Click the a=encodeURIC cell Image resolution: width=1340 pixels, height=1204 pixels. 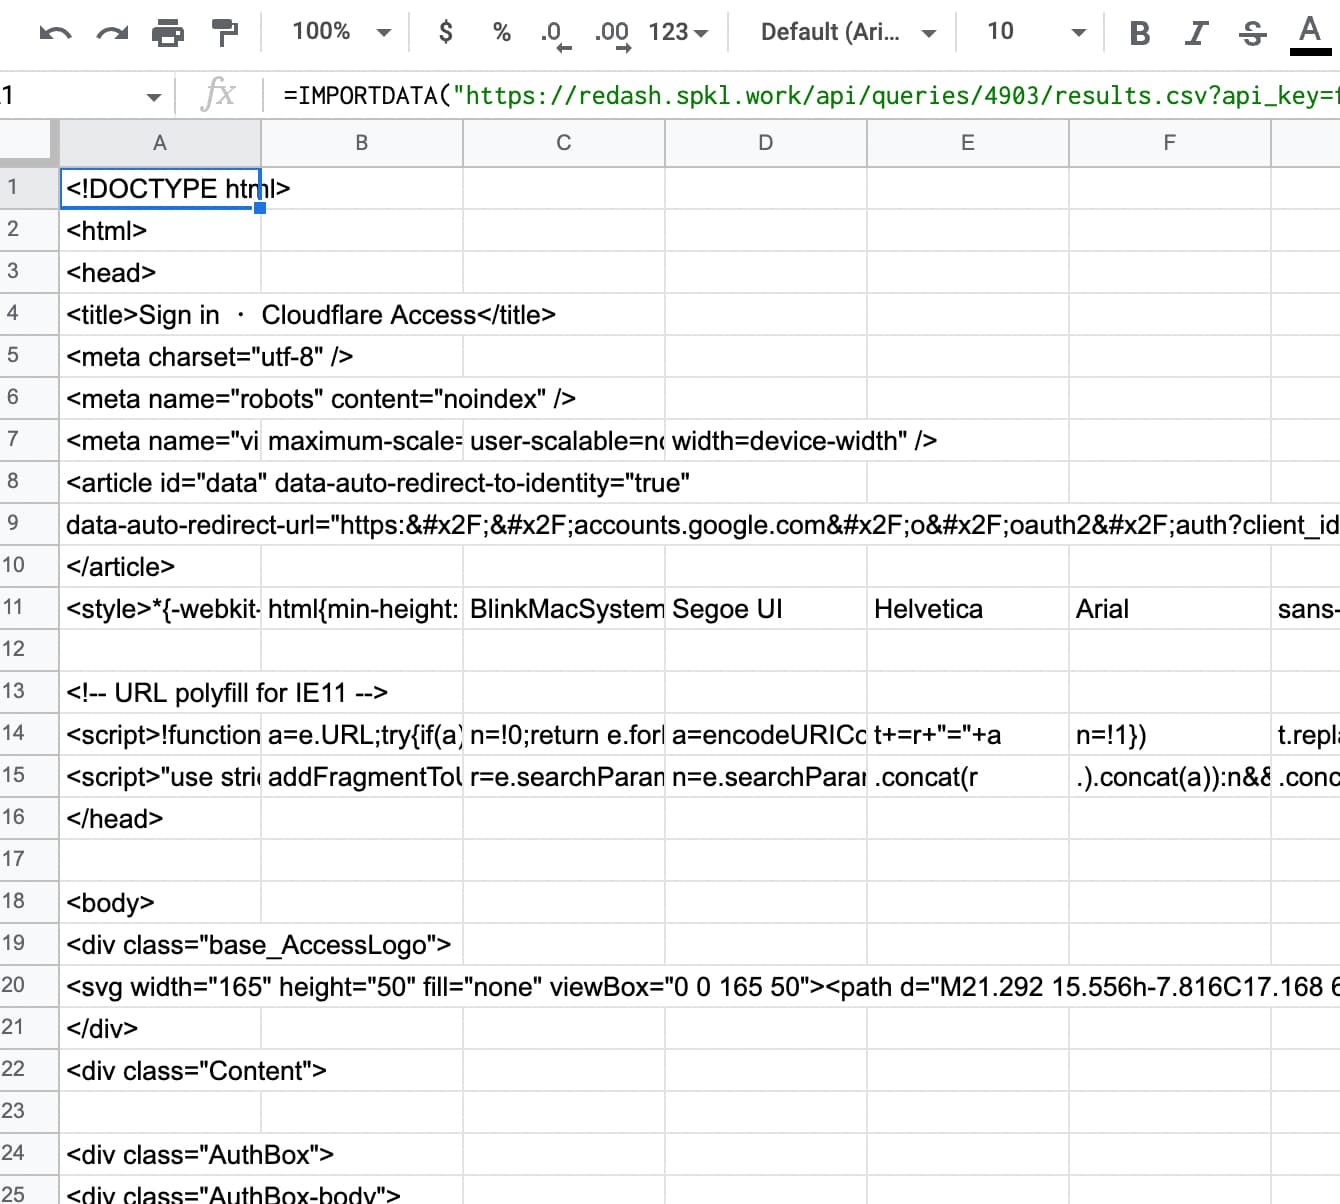pos(766,735)
